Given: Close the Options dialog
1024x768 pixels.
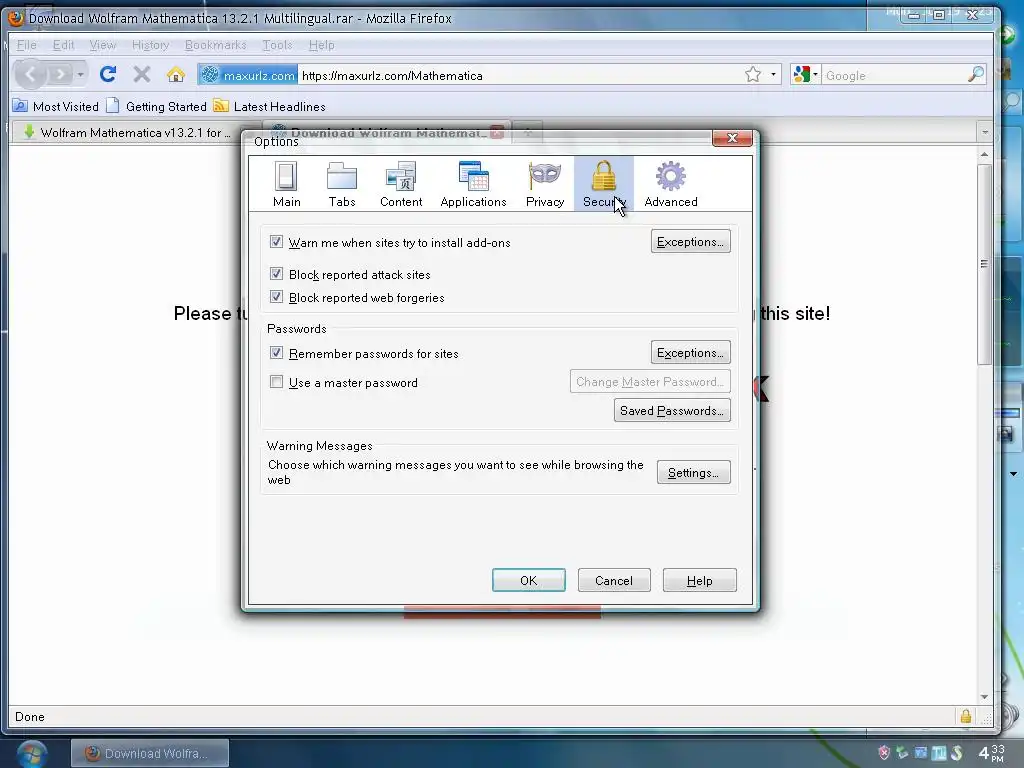Looking at the screenshot, I should pos(732,138).
